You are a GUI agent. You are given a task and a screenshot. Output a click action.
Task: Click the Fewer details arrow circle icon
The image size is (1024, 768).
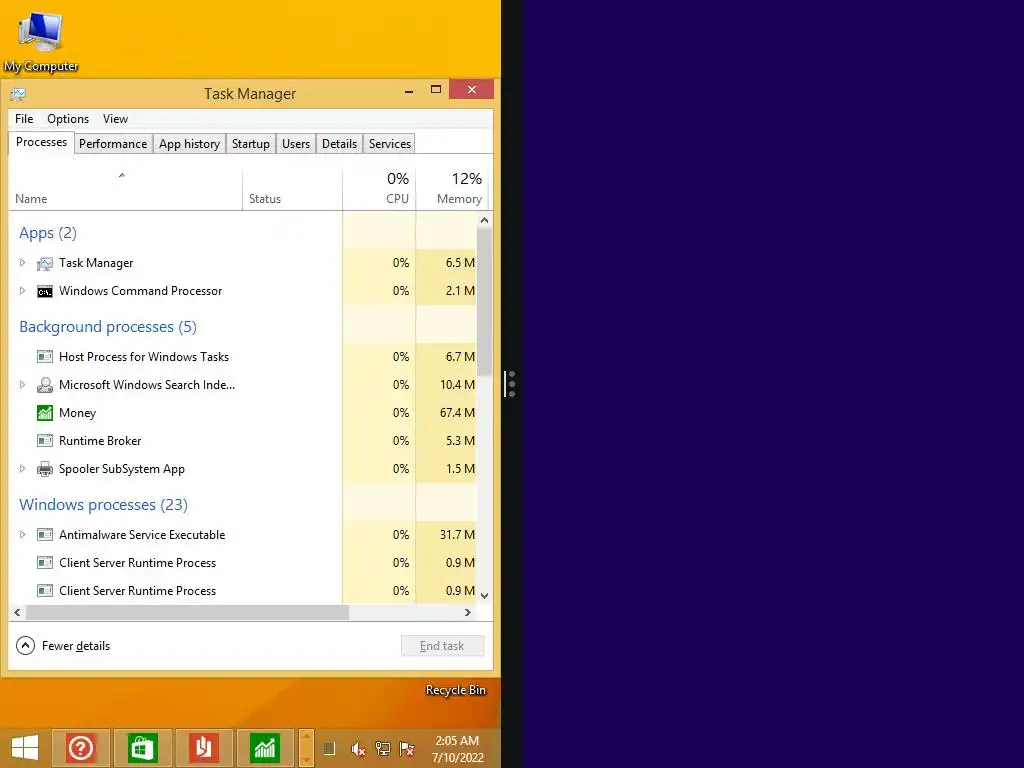[x=25, y=646]
